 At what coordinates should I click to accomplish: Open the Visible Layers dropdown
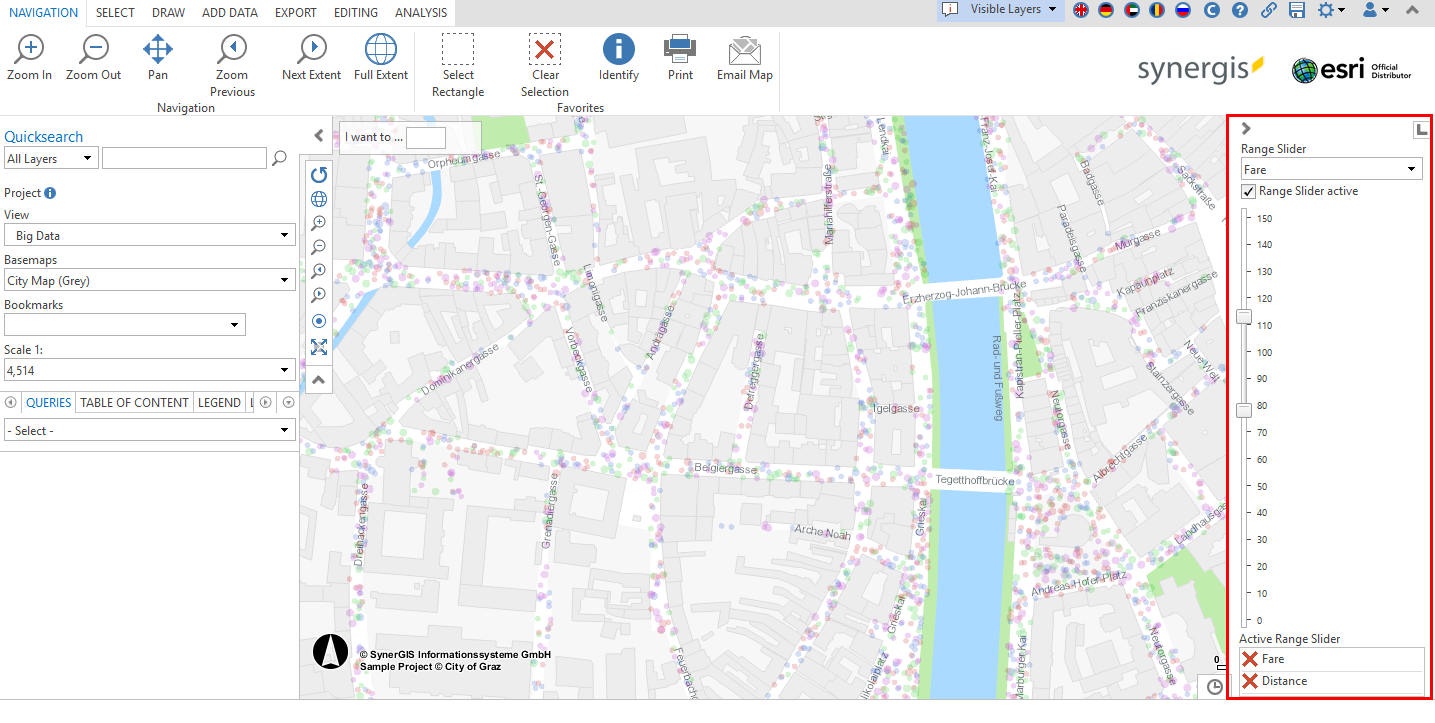[x=1001, y=10]
